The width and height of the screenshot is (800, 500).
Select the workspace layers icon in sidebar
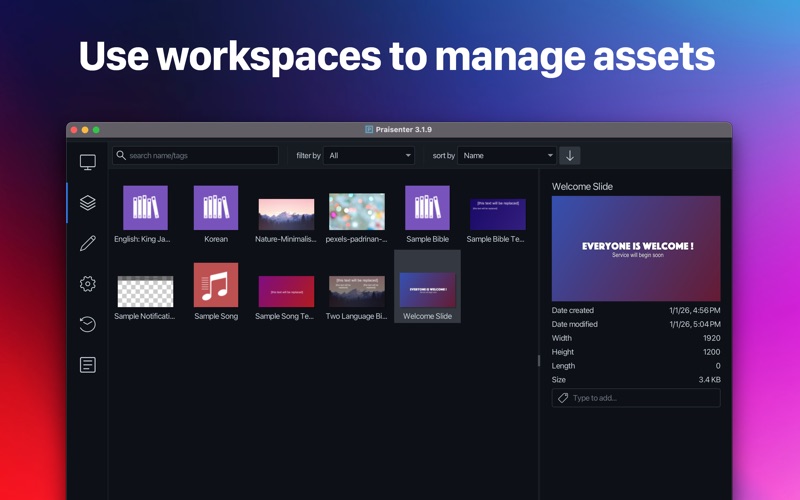tap(88, 203)
